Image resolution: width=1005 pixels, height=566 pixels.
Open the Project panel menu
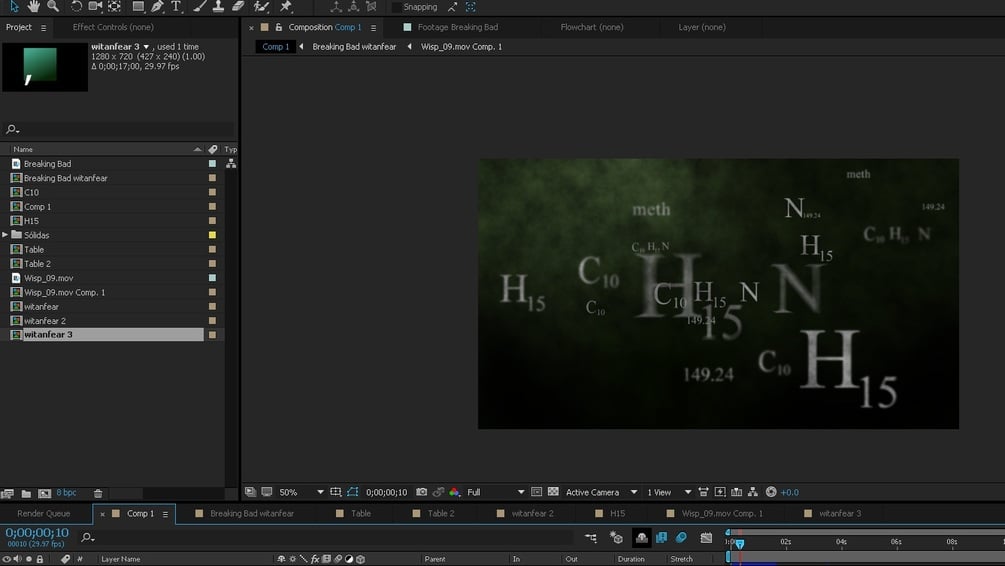click(44, 28)
